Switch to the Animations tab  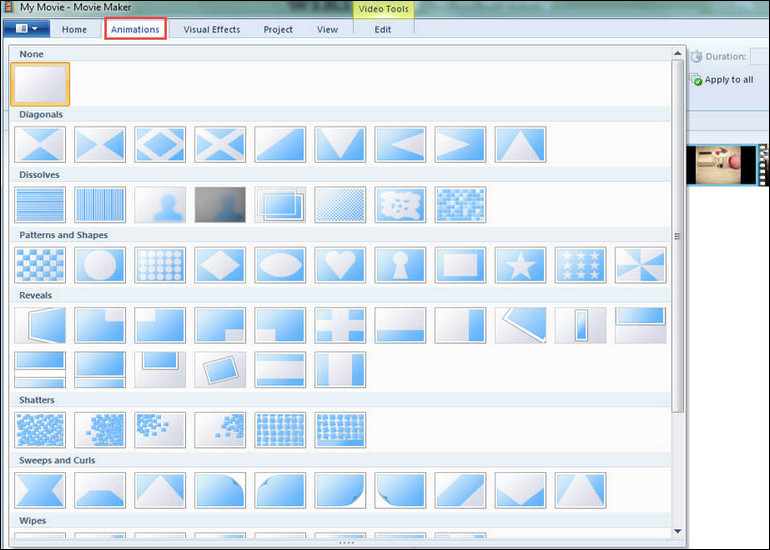click(x=135, y=29)
